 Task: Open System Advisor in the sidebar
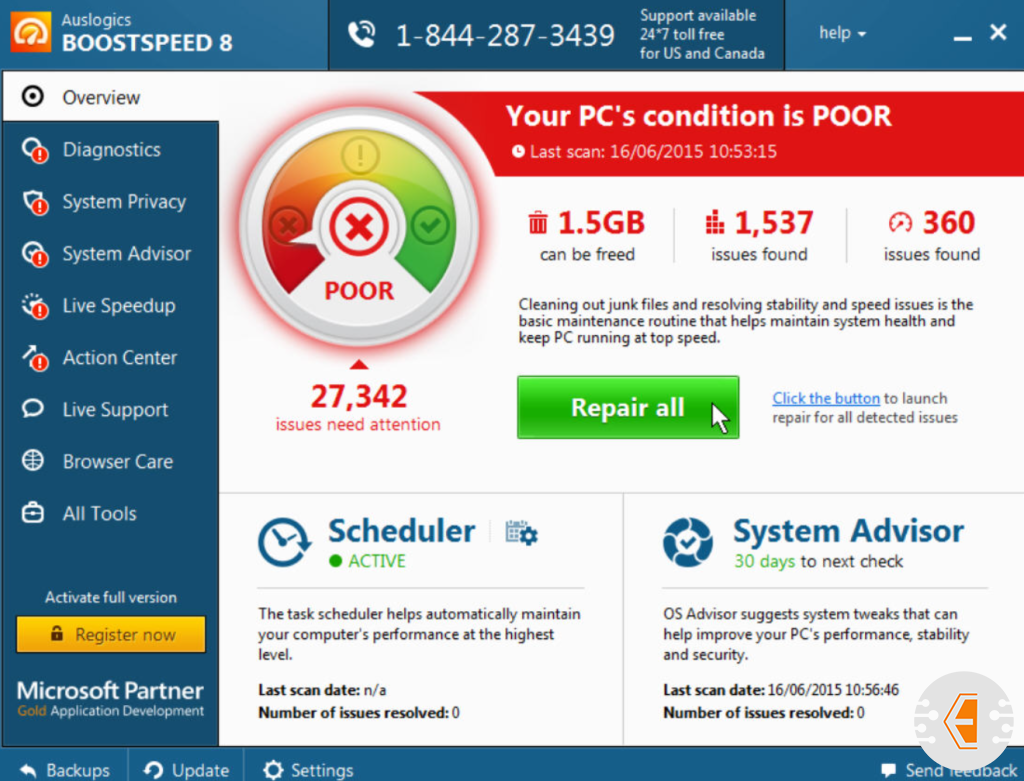pos(126,254)
